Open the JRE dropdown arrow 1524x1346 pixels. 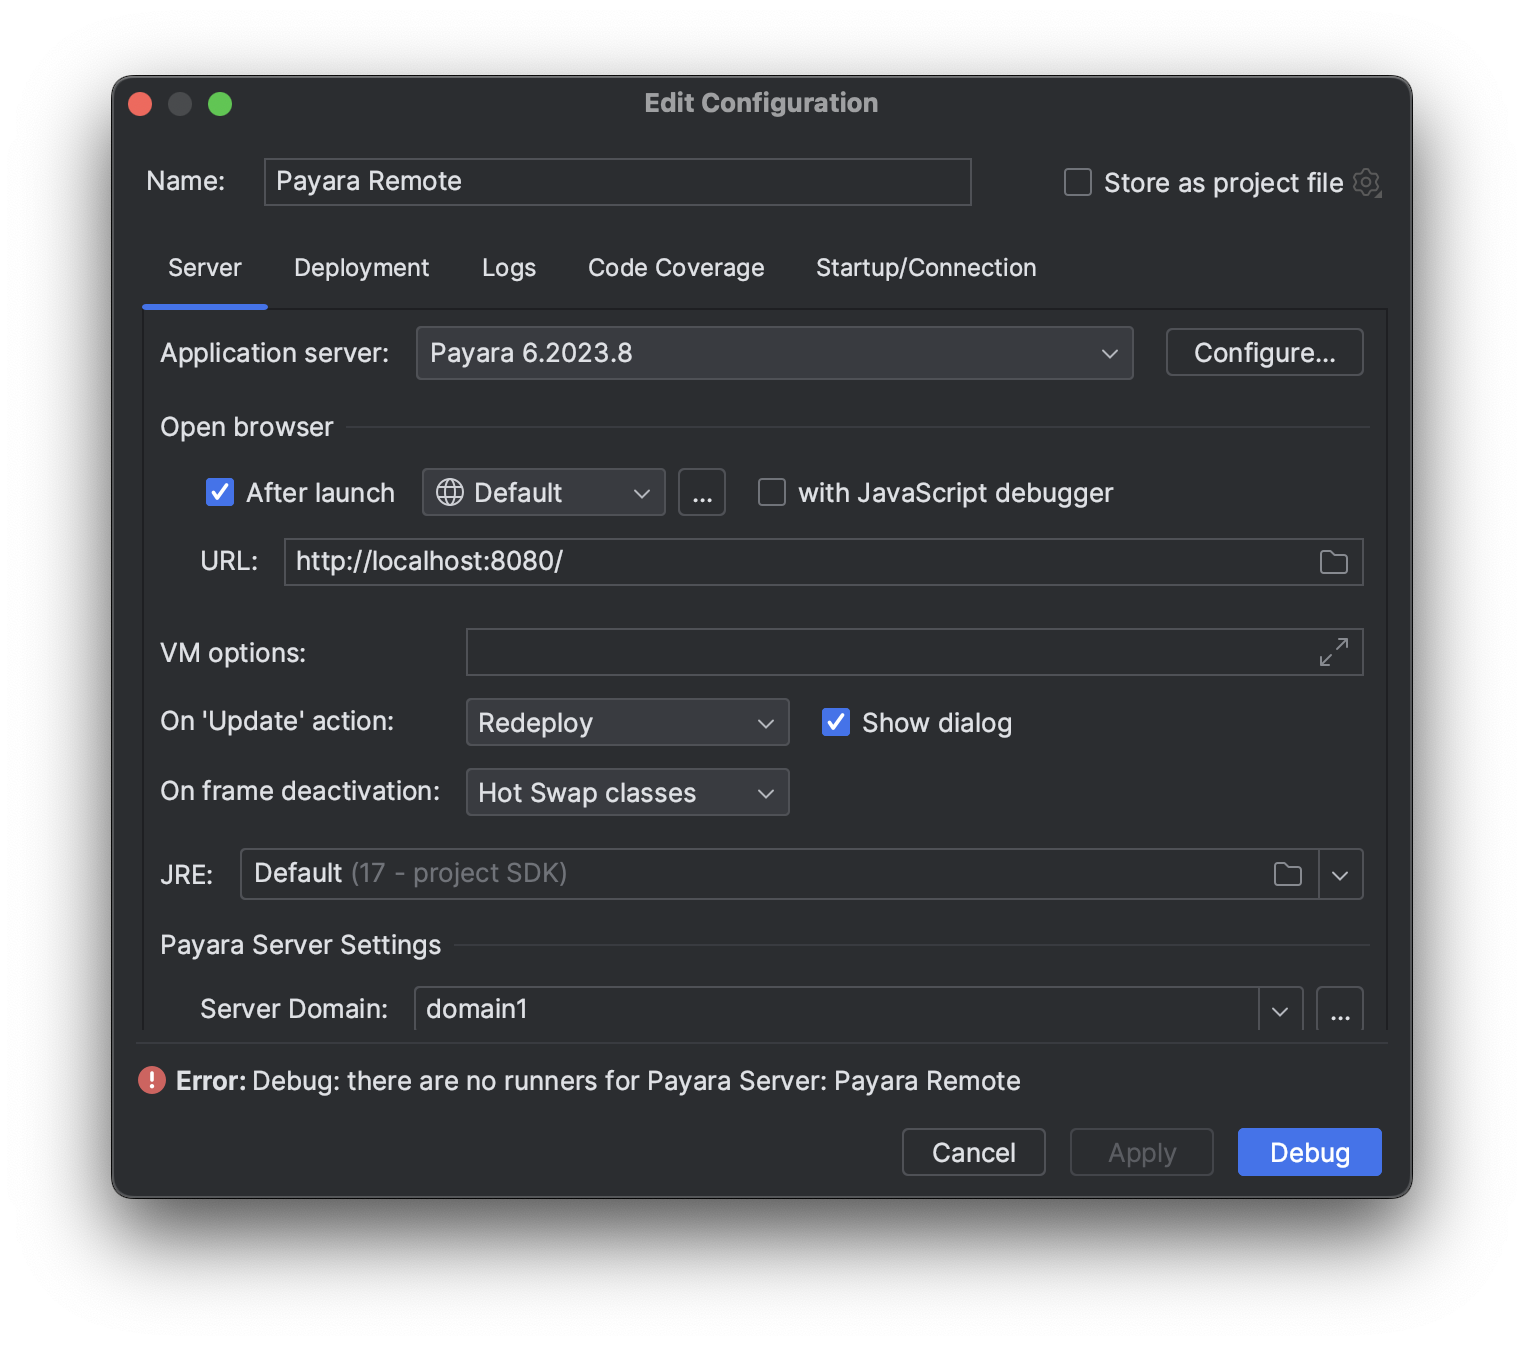click(1340, 874)
